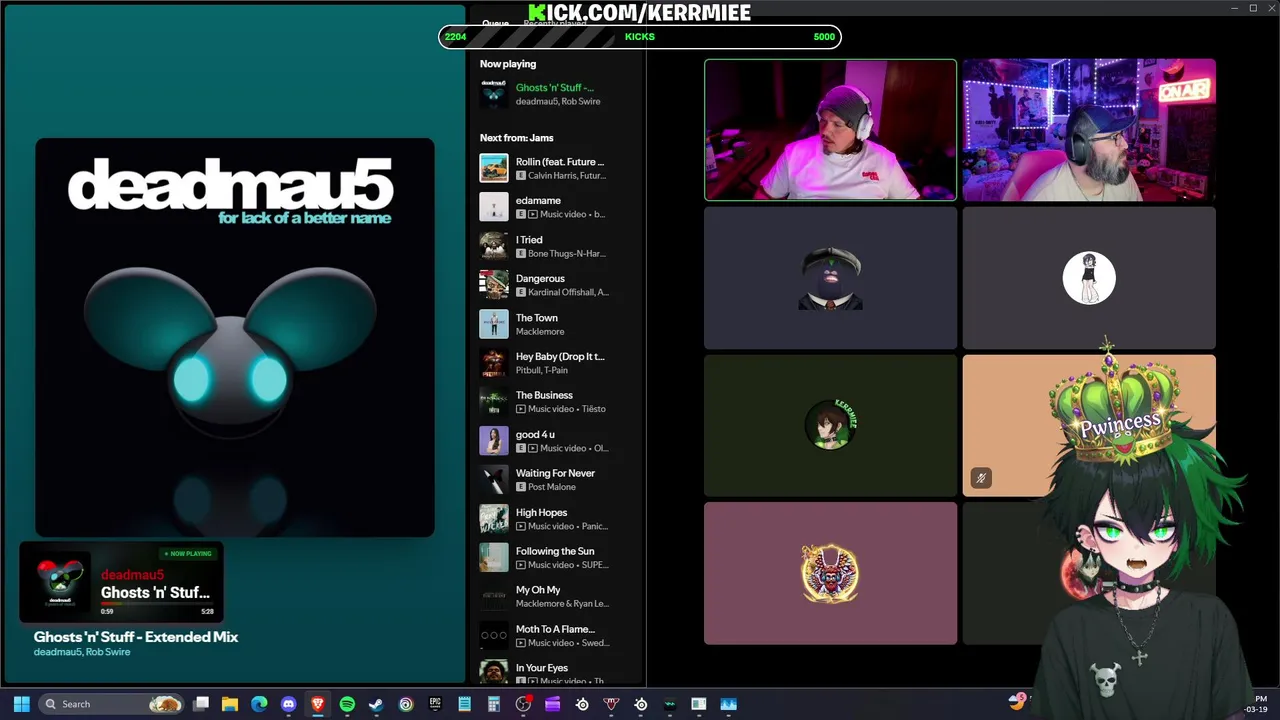Click the colorful swirl taskbar icon after Steam
1280x720 pixels.
pos(406,704)
